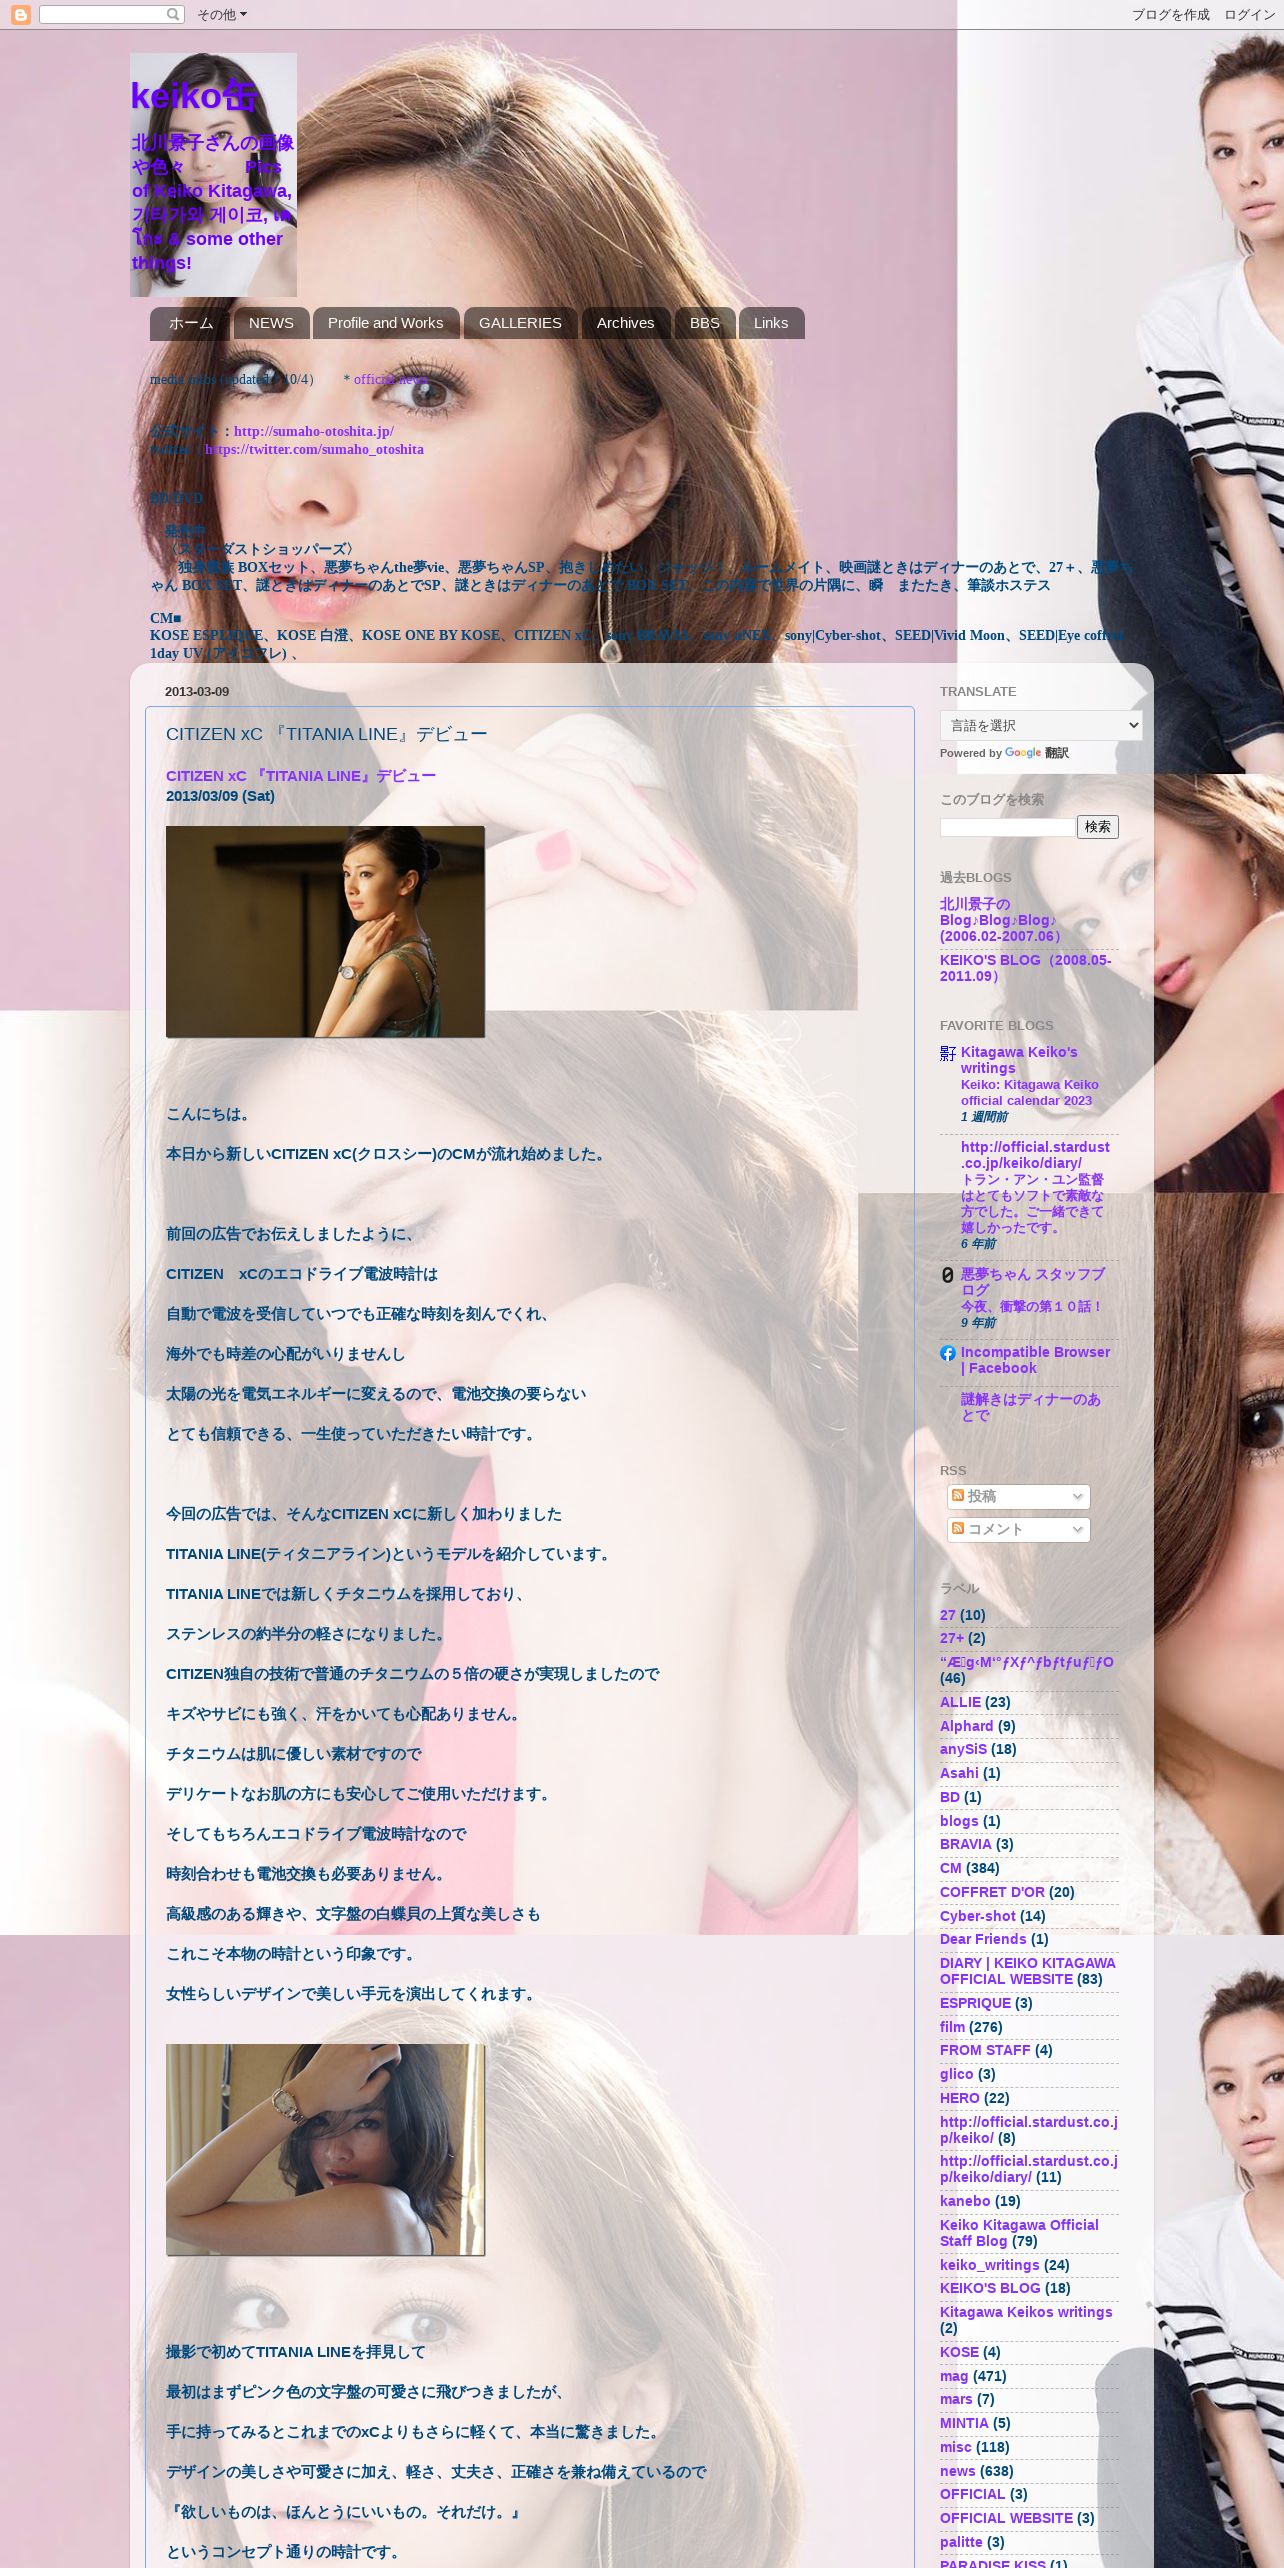Image resolution: width=1284 pixels, height=2568 pixels.
Task: Select the COFFRET D'OR label
Action: coord(992,1892)
